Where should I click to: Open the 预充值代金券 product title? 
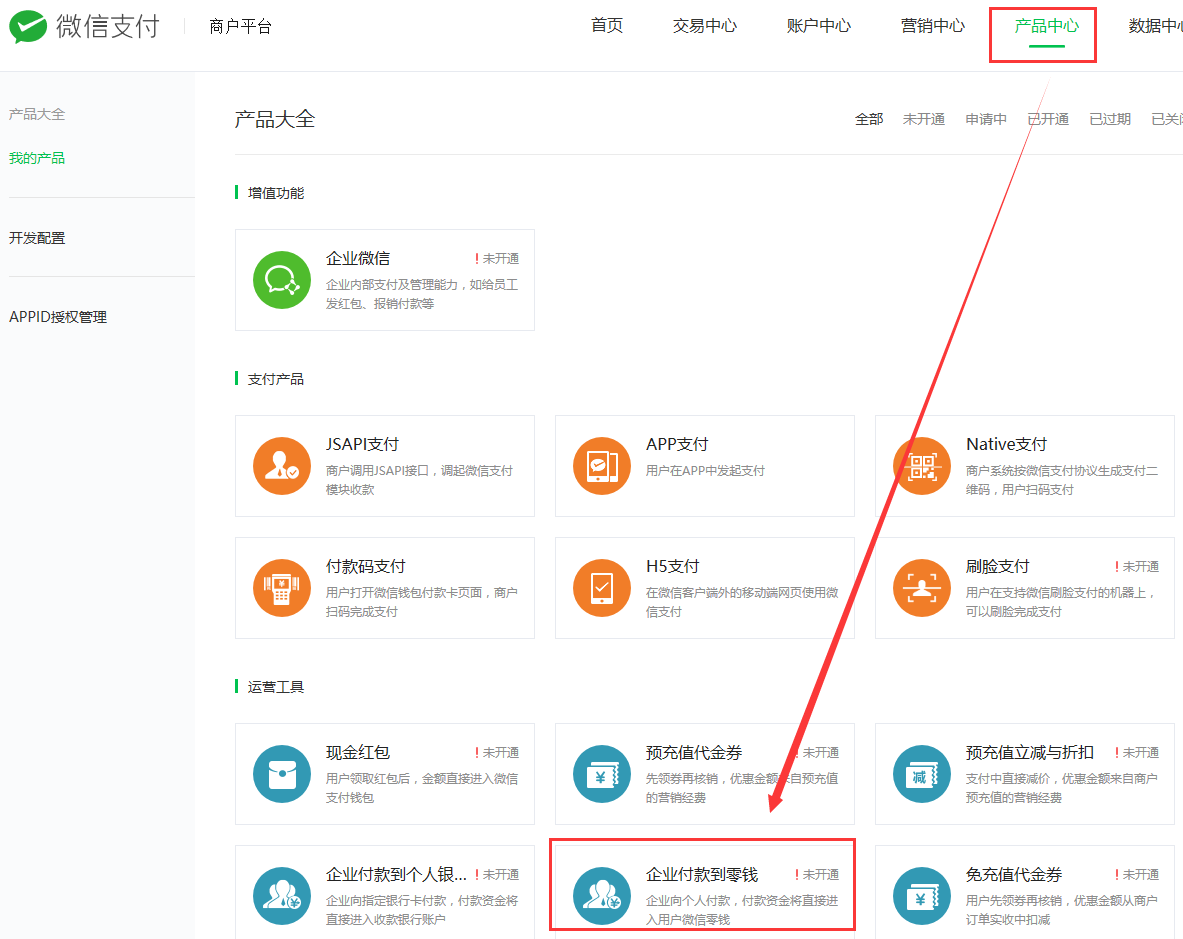(x=694, y=753)
